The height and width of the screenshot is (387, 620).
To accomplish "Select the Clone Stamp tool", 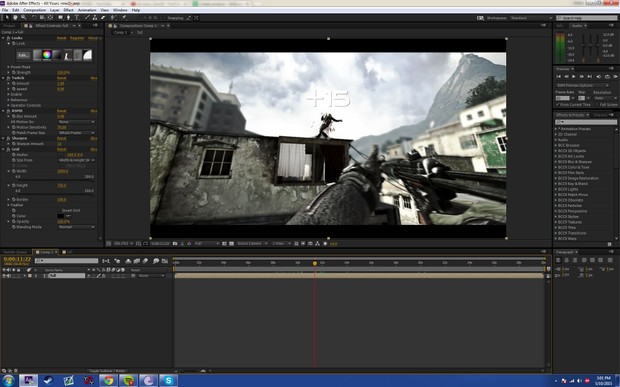I will 95,18.
